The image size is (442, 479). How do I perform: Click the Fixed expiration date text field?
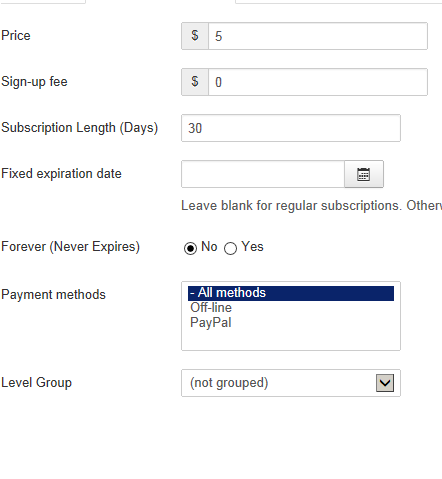[x=263, y=174]
